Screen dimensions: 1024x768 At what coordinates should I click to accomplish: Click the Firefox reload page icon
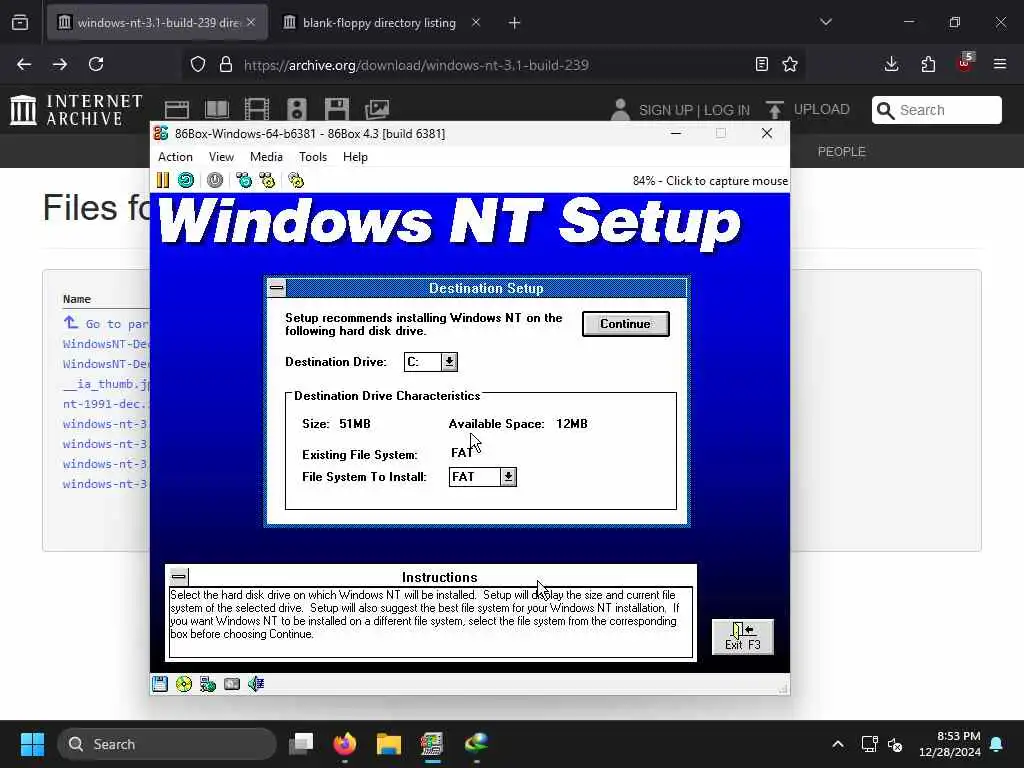[96, 64]
